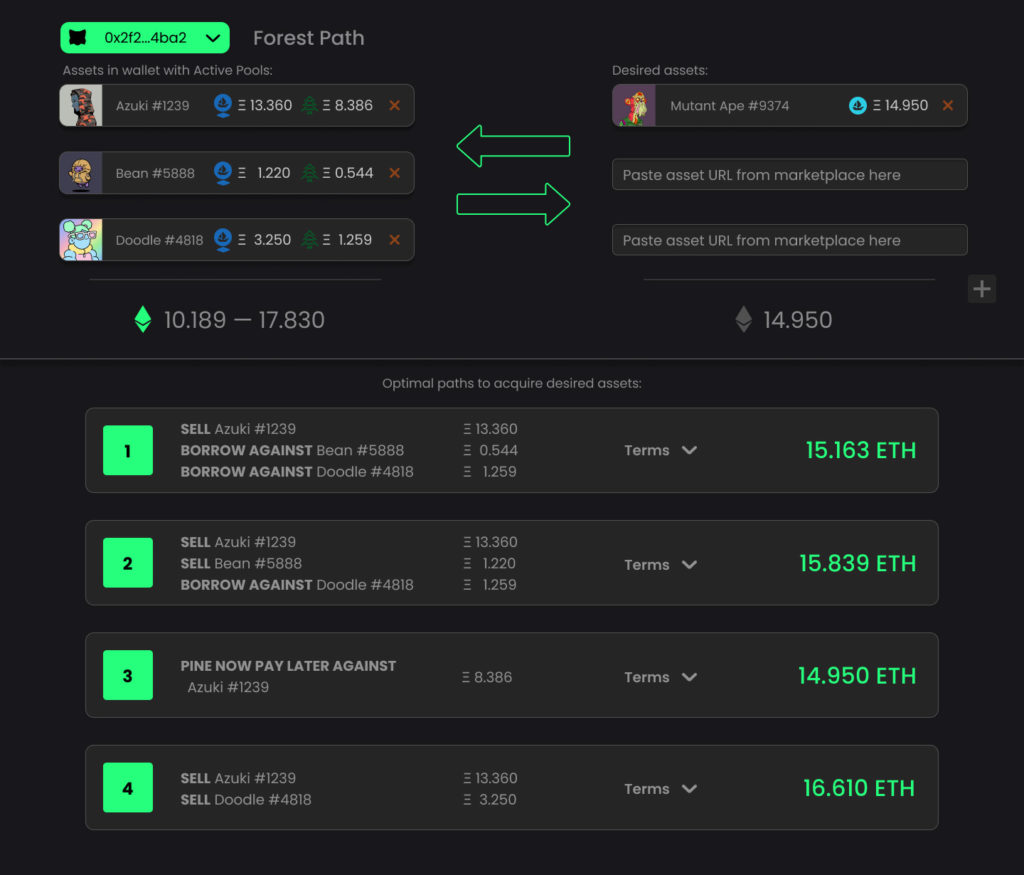Click the Bean #5888 thumbnail image
The image size is (1024, 875).
click(x=81, y=173)
